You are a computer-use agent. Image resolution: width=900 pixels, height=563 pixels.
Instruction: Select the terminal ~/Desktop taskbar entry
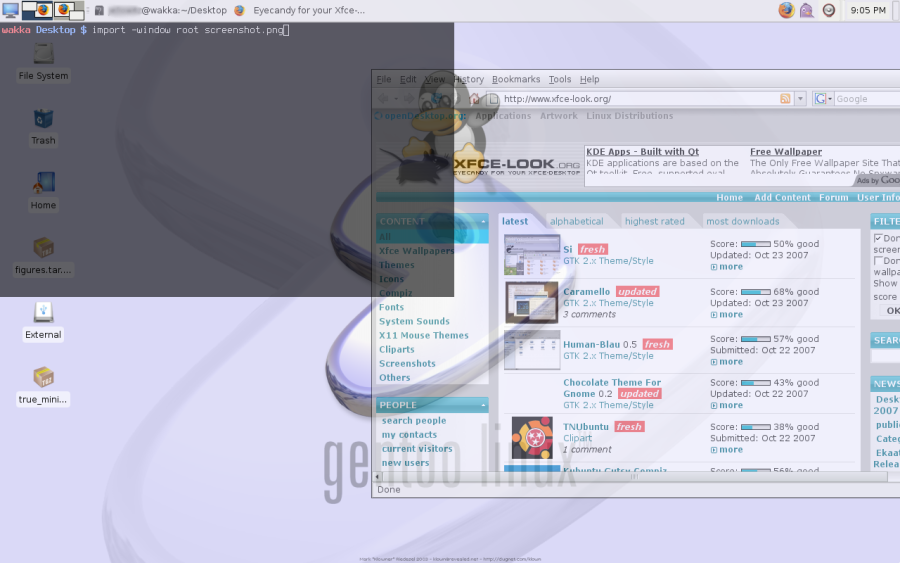tap(161, 10)
